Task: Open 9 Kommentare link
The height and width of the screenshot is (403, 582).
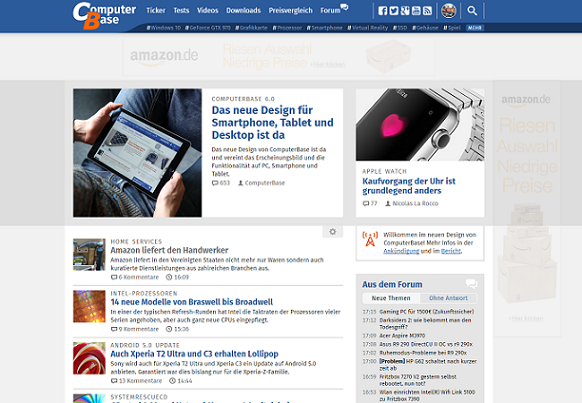Action: pos(135,329)
